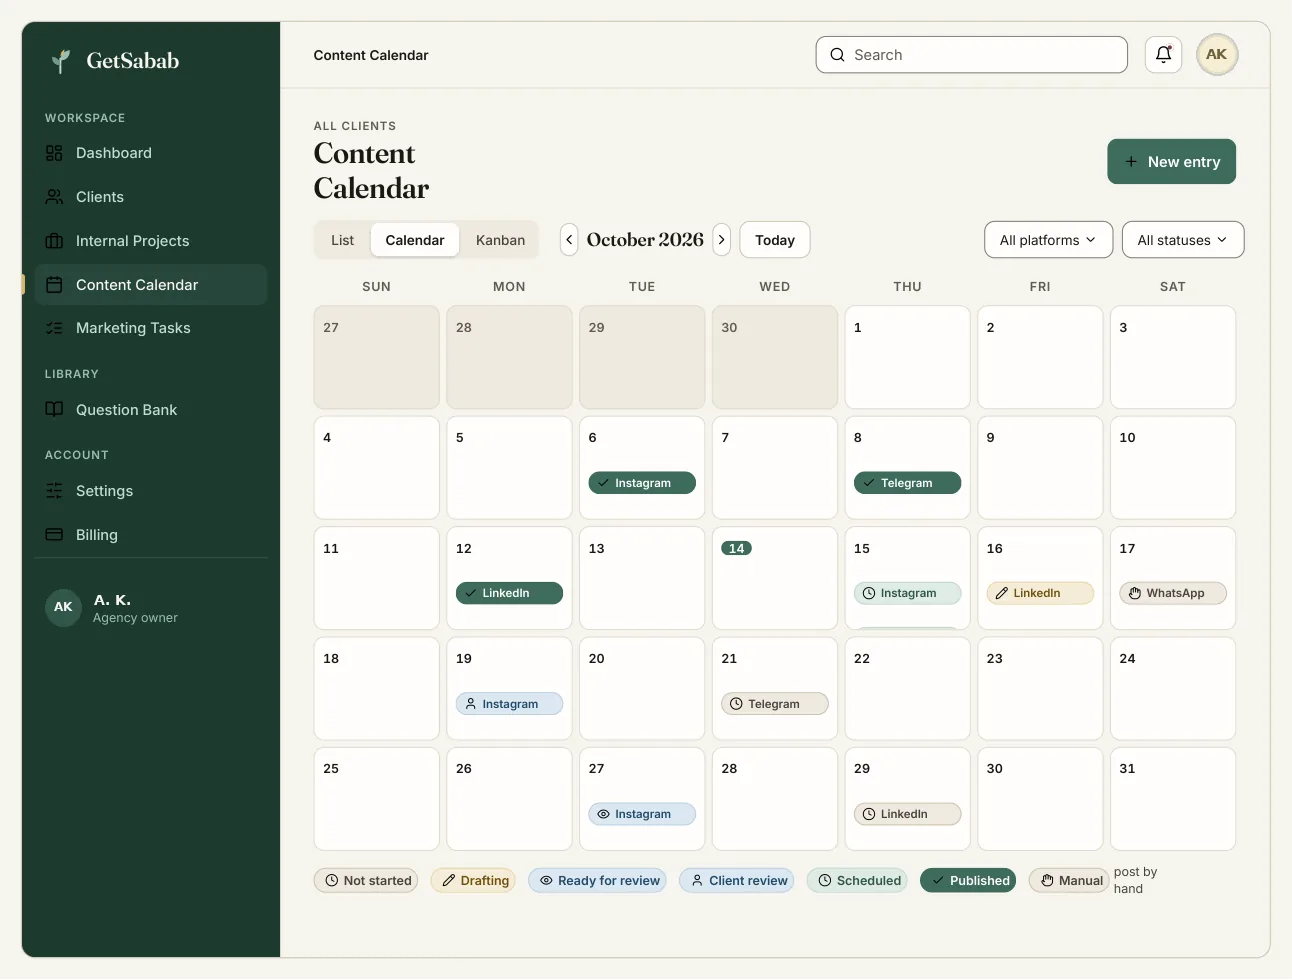Click the October 23 day cell
Screen dimensions: 1292x980
pyautogui.click(x=1040, y=689)
